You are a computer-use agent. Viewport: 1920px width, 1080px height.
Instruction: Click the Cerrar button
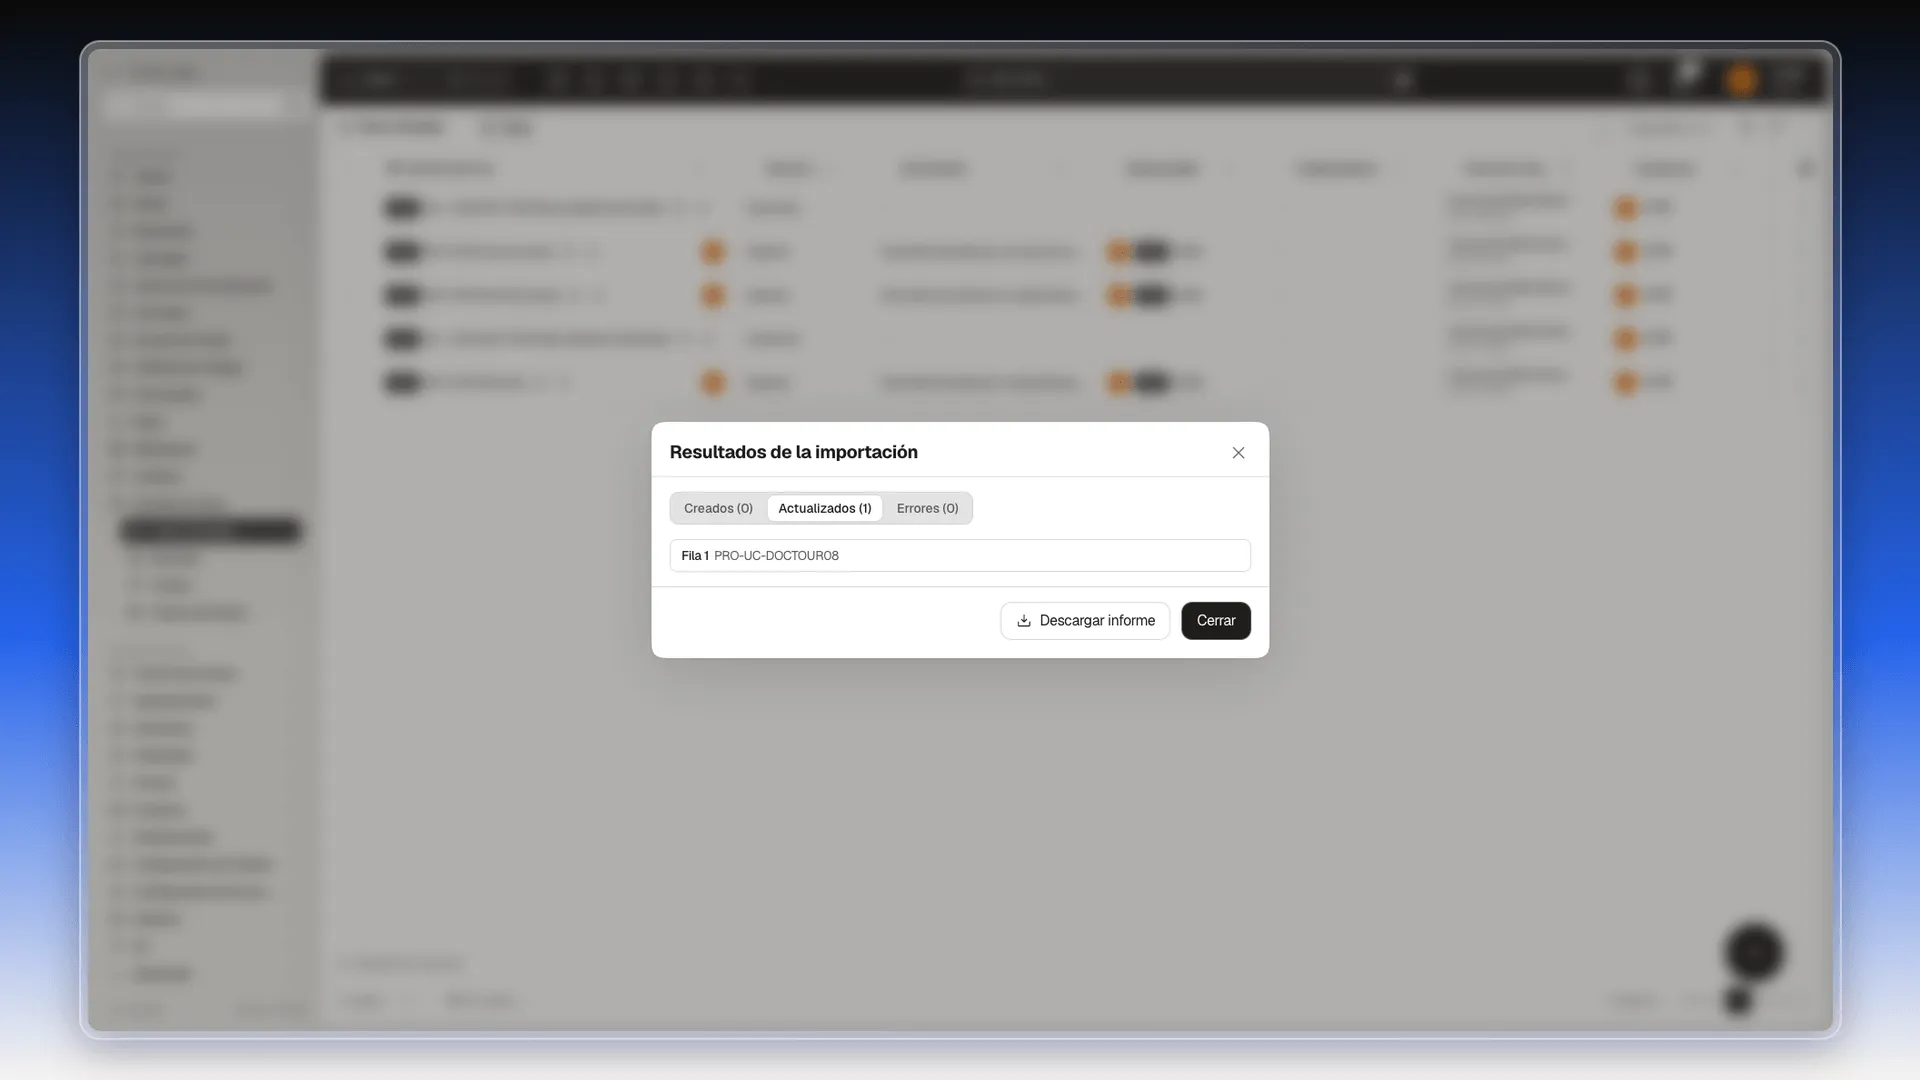coord(1216,621)
